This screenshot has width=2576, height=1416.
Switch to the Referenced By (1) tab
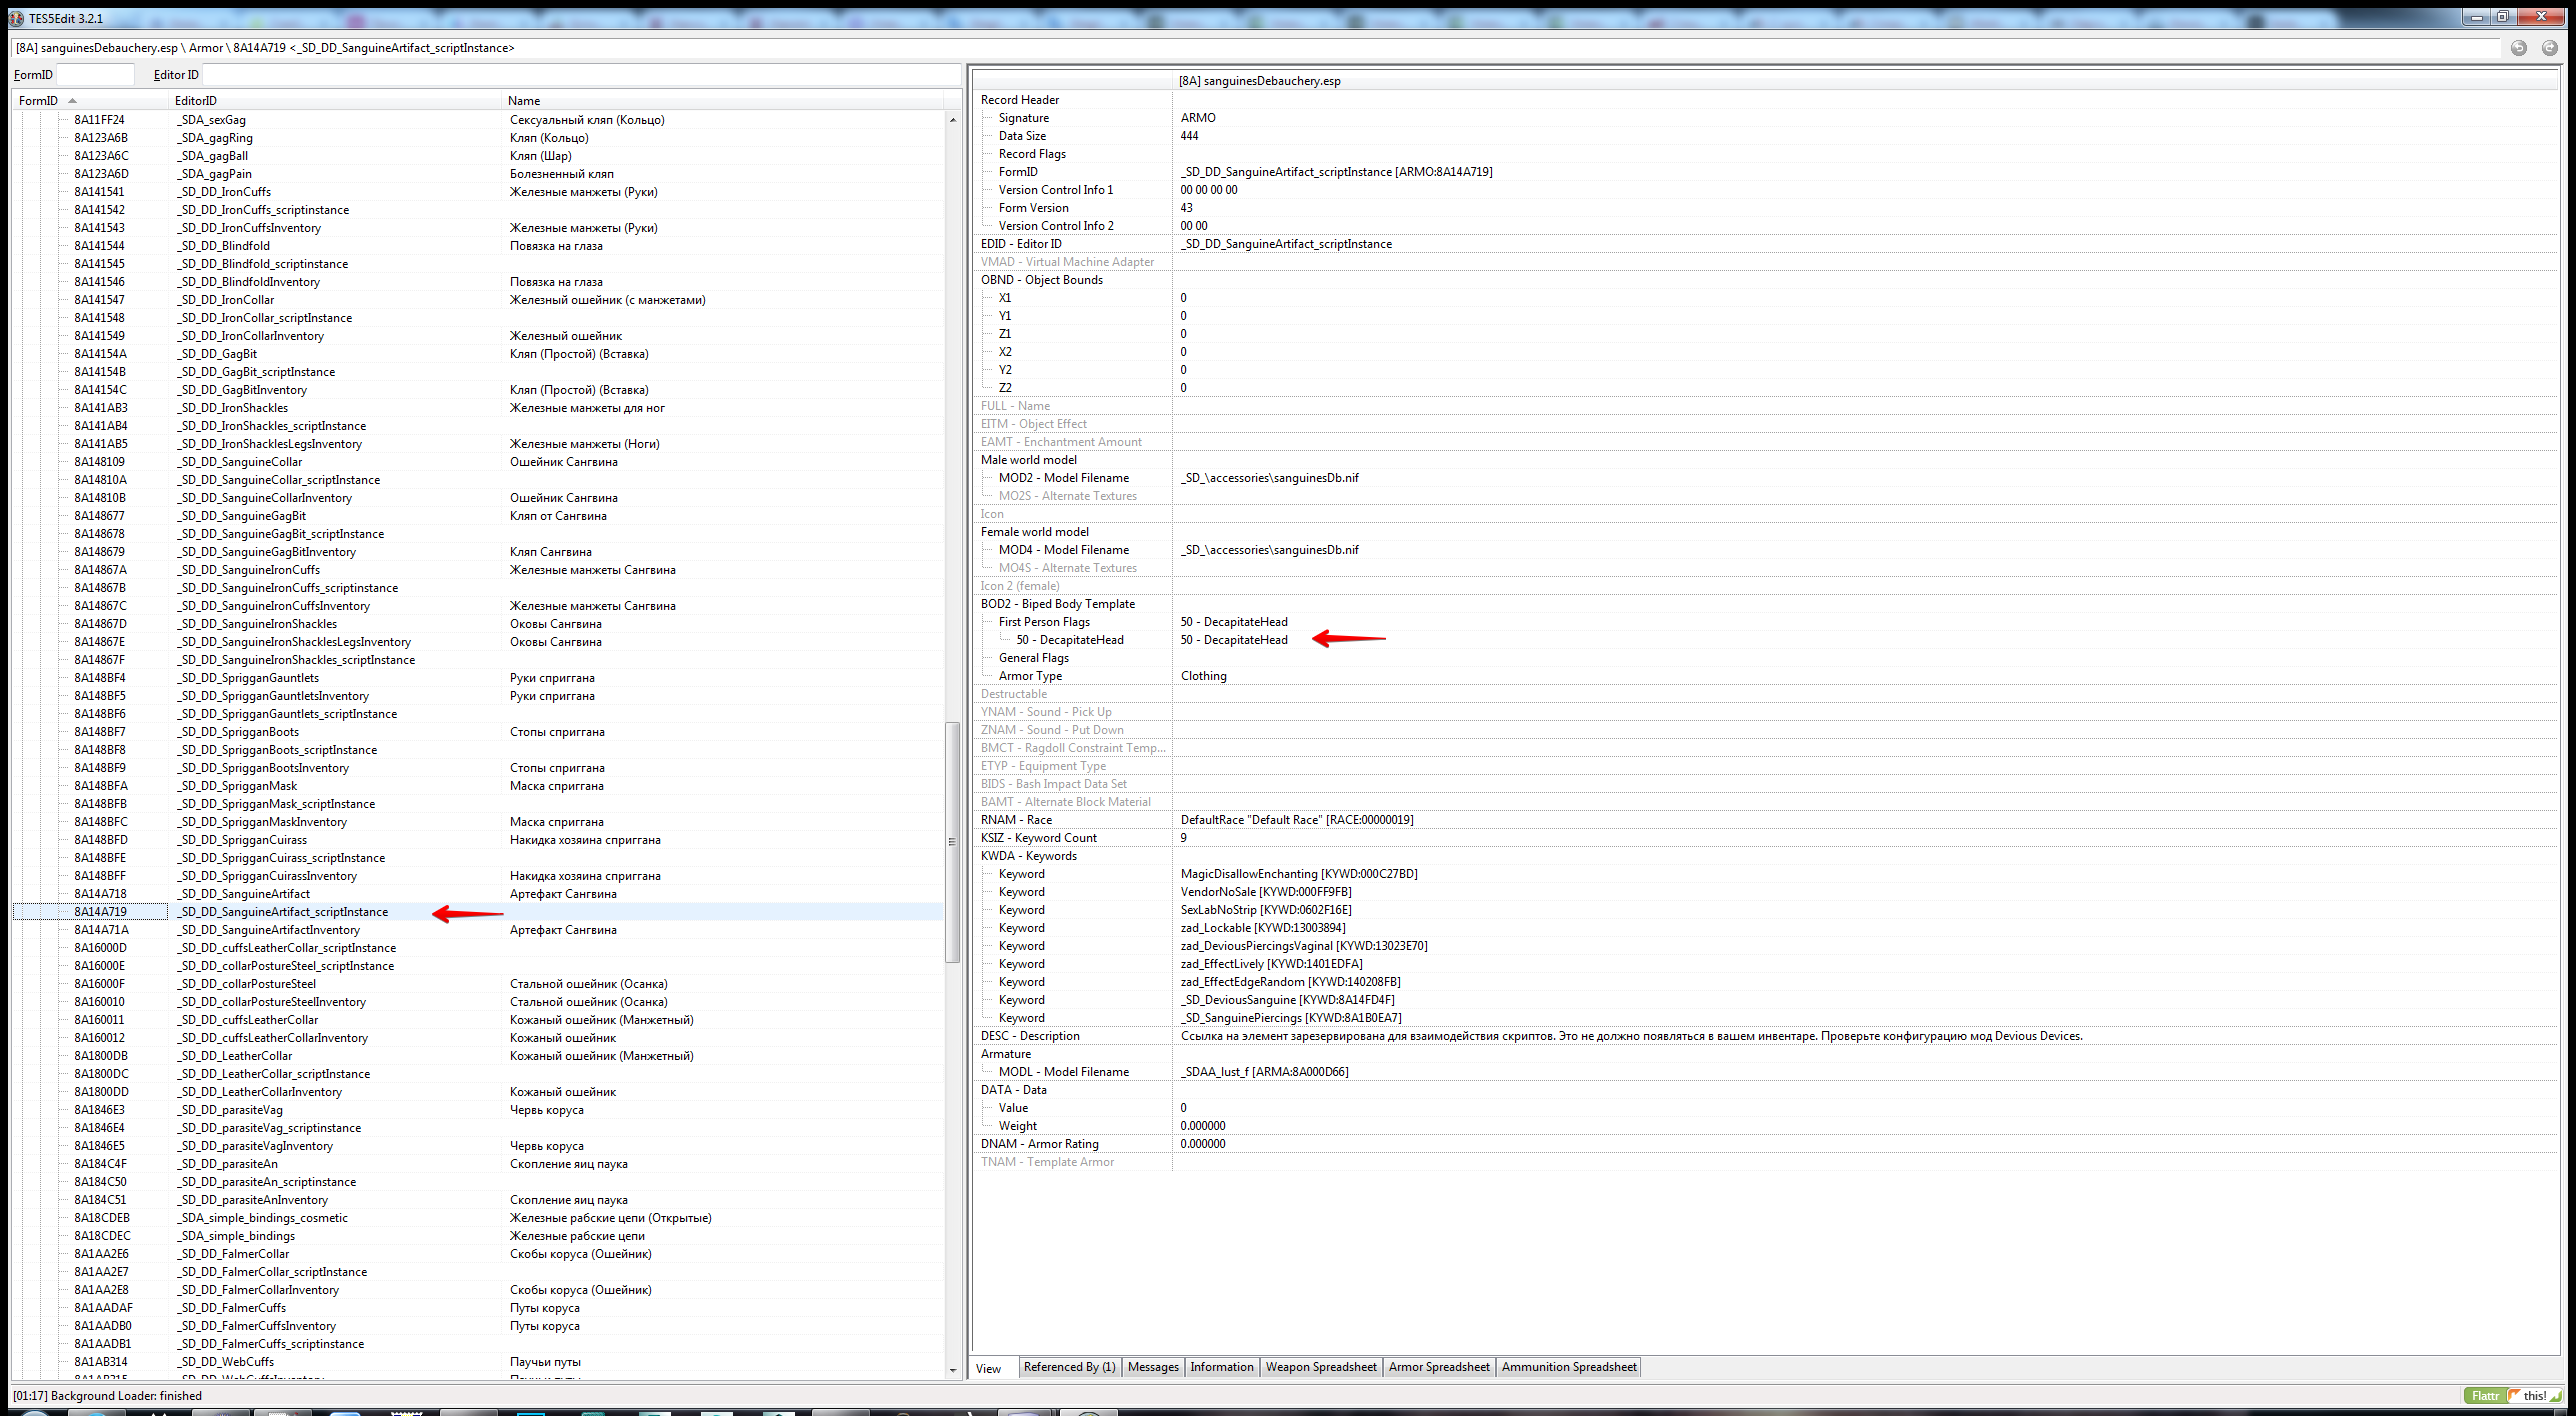click(1069, 1367)
